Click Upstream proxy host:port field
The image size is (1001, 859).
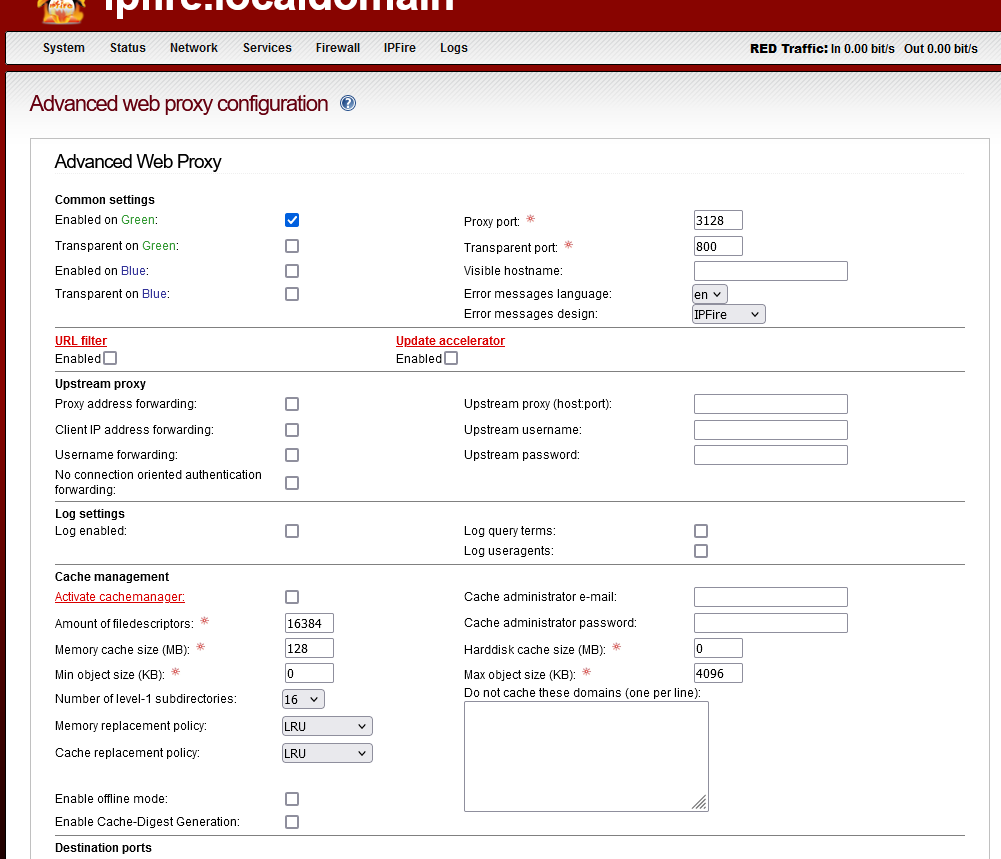point(771,404)
